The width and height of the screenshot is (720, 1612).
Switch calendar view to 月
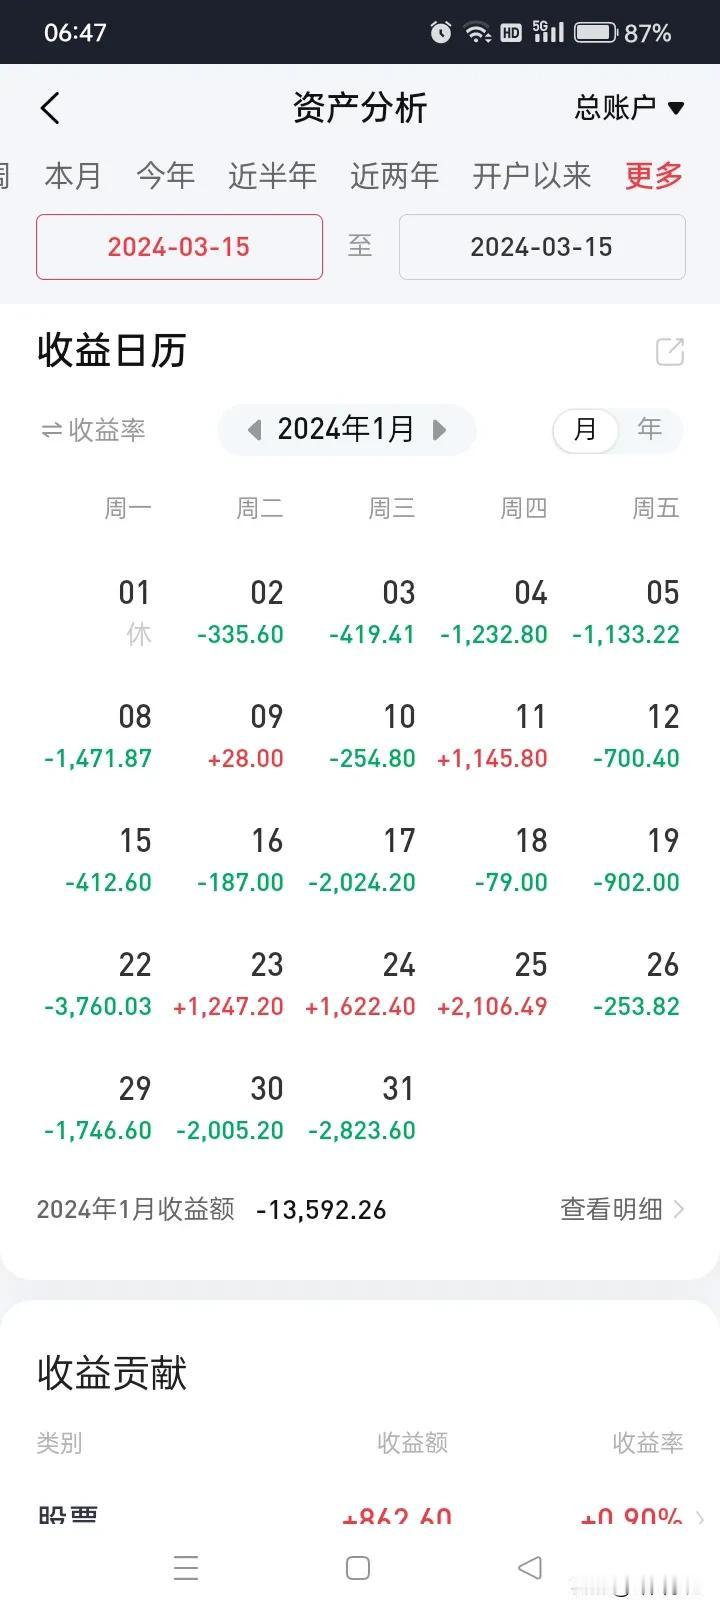click(585, 430)
